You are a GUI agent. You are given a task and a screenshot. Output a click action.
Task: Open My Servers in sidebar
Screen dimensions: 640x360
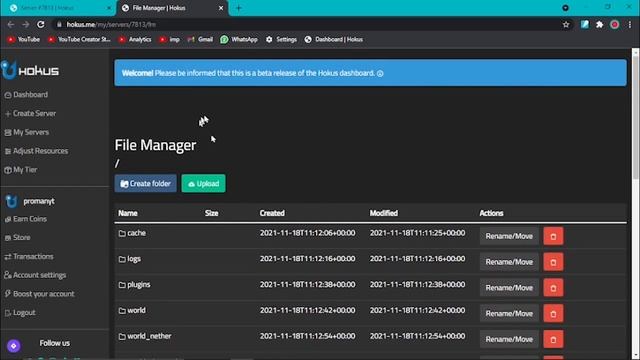pyautogui.click(x=27, y=132)
